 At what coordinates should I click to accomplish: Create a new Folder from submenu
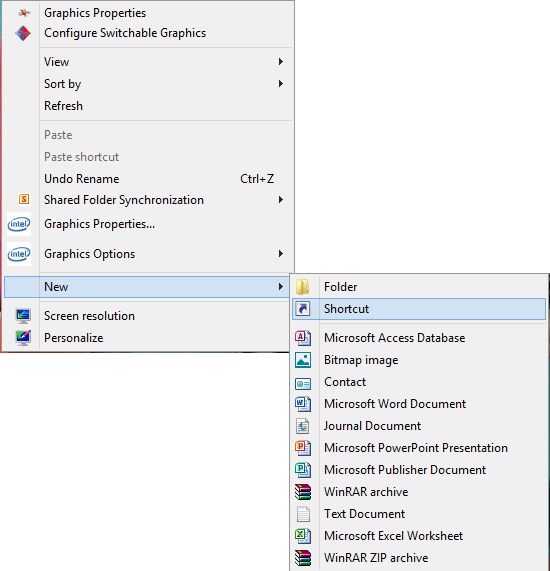coord(419,287)
